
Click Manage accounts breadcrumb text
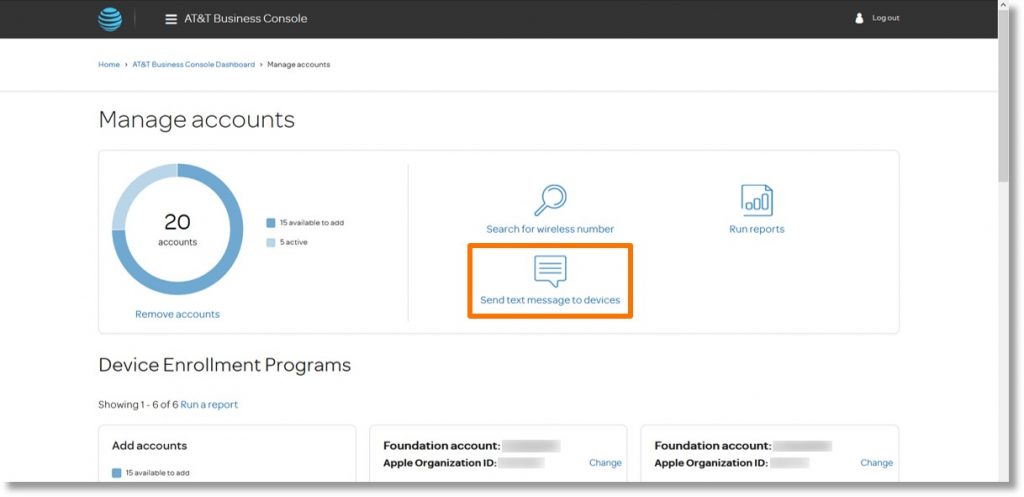pyautogui.click(x=298, y=65)
